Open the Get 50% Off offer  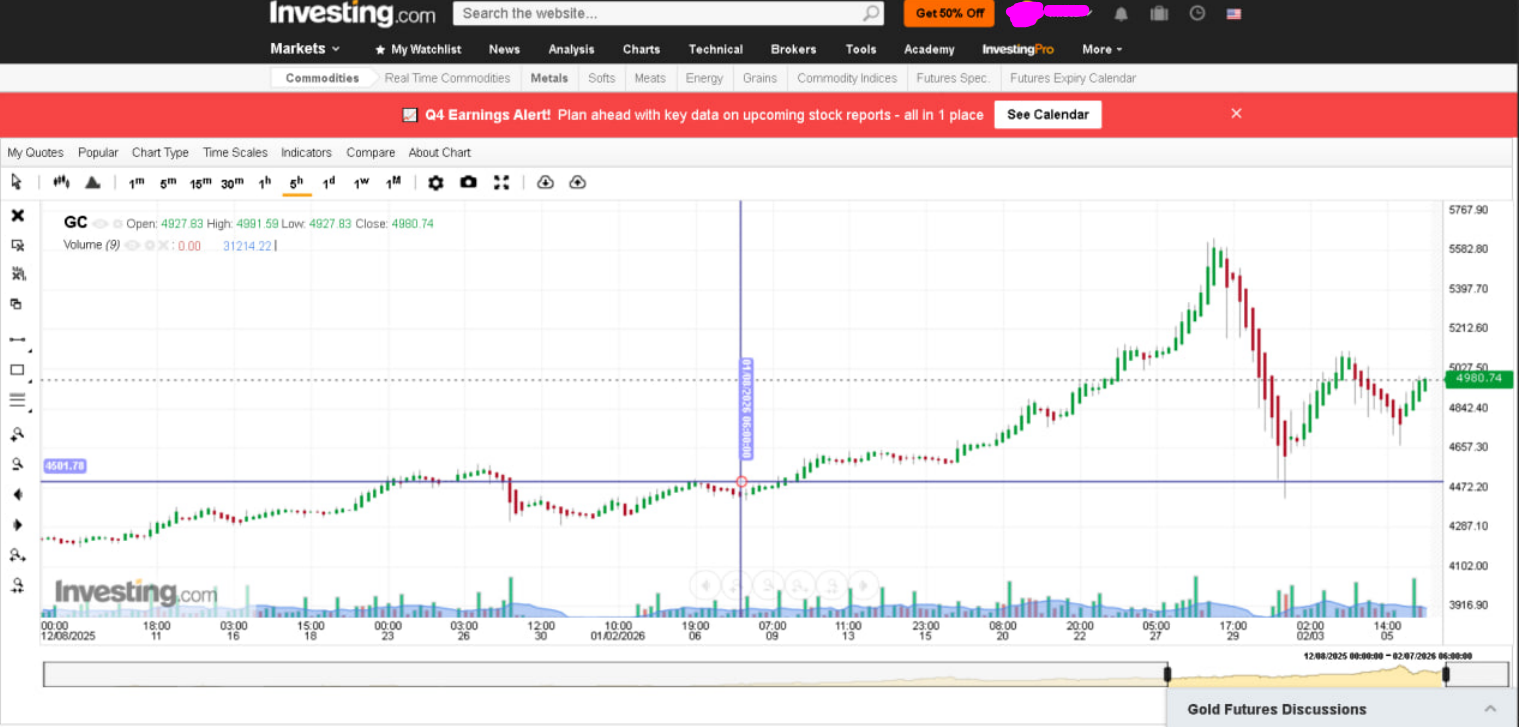tap(948, 13)
